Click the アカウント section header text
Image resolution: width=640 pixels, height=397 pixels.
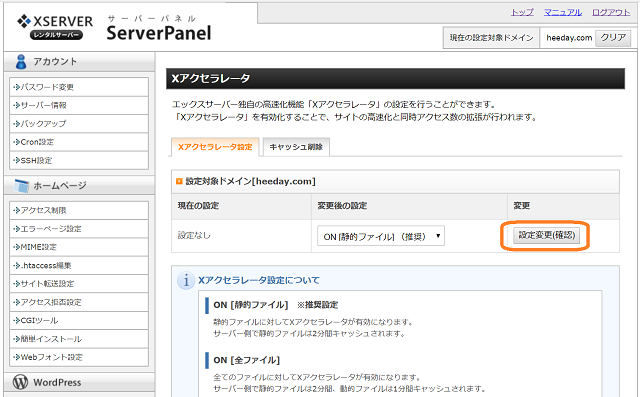coord(55,62)
